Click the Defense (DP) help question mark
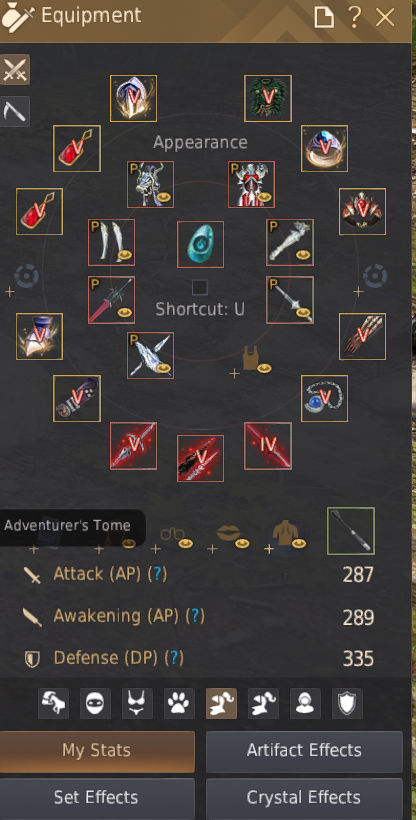The width and height of the screenshot is (416, 820). tap(174, 658)
